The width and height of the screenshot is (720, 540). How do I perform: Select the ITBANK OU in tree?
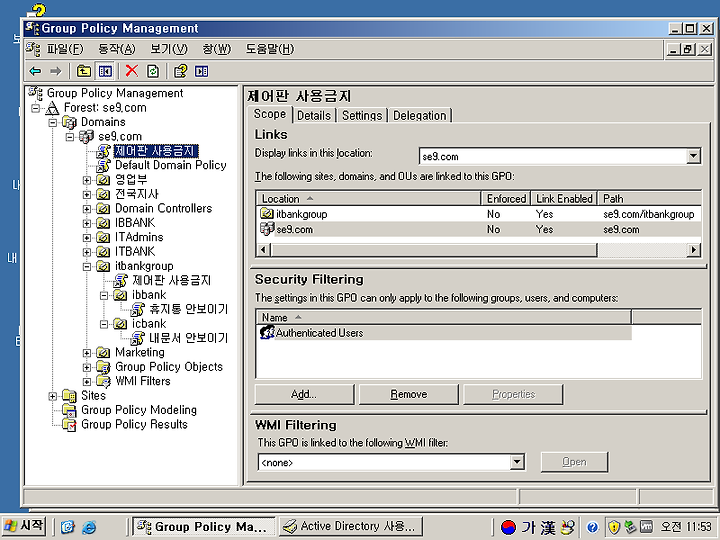point(135,252)
